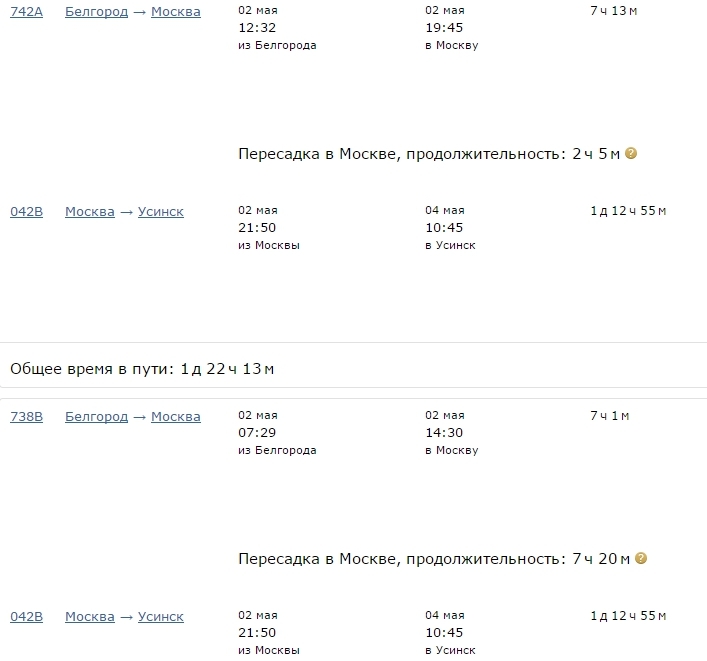
Task: Click Москва origin link in first 042B row
Action: pos(90,211)
